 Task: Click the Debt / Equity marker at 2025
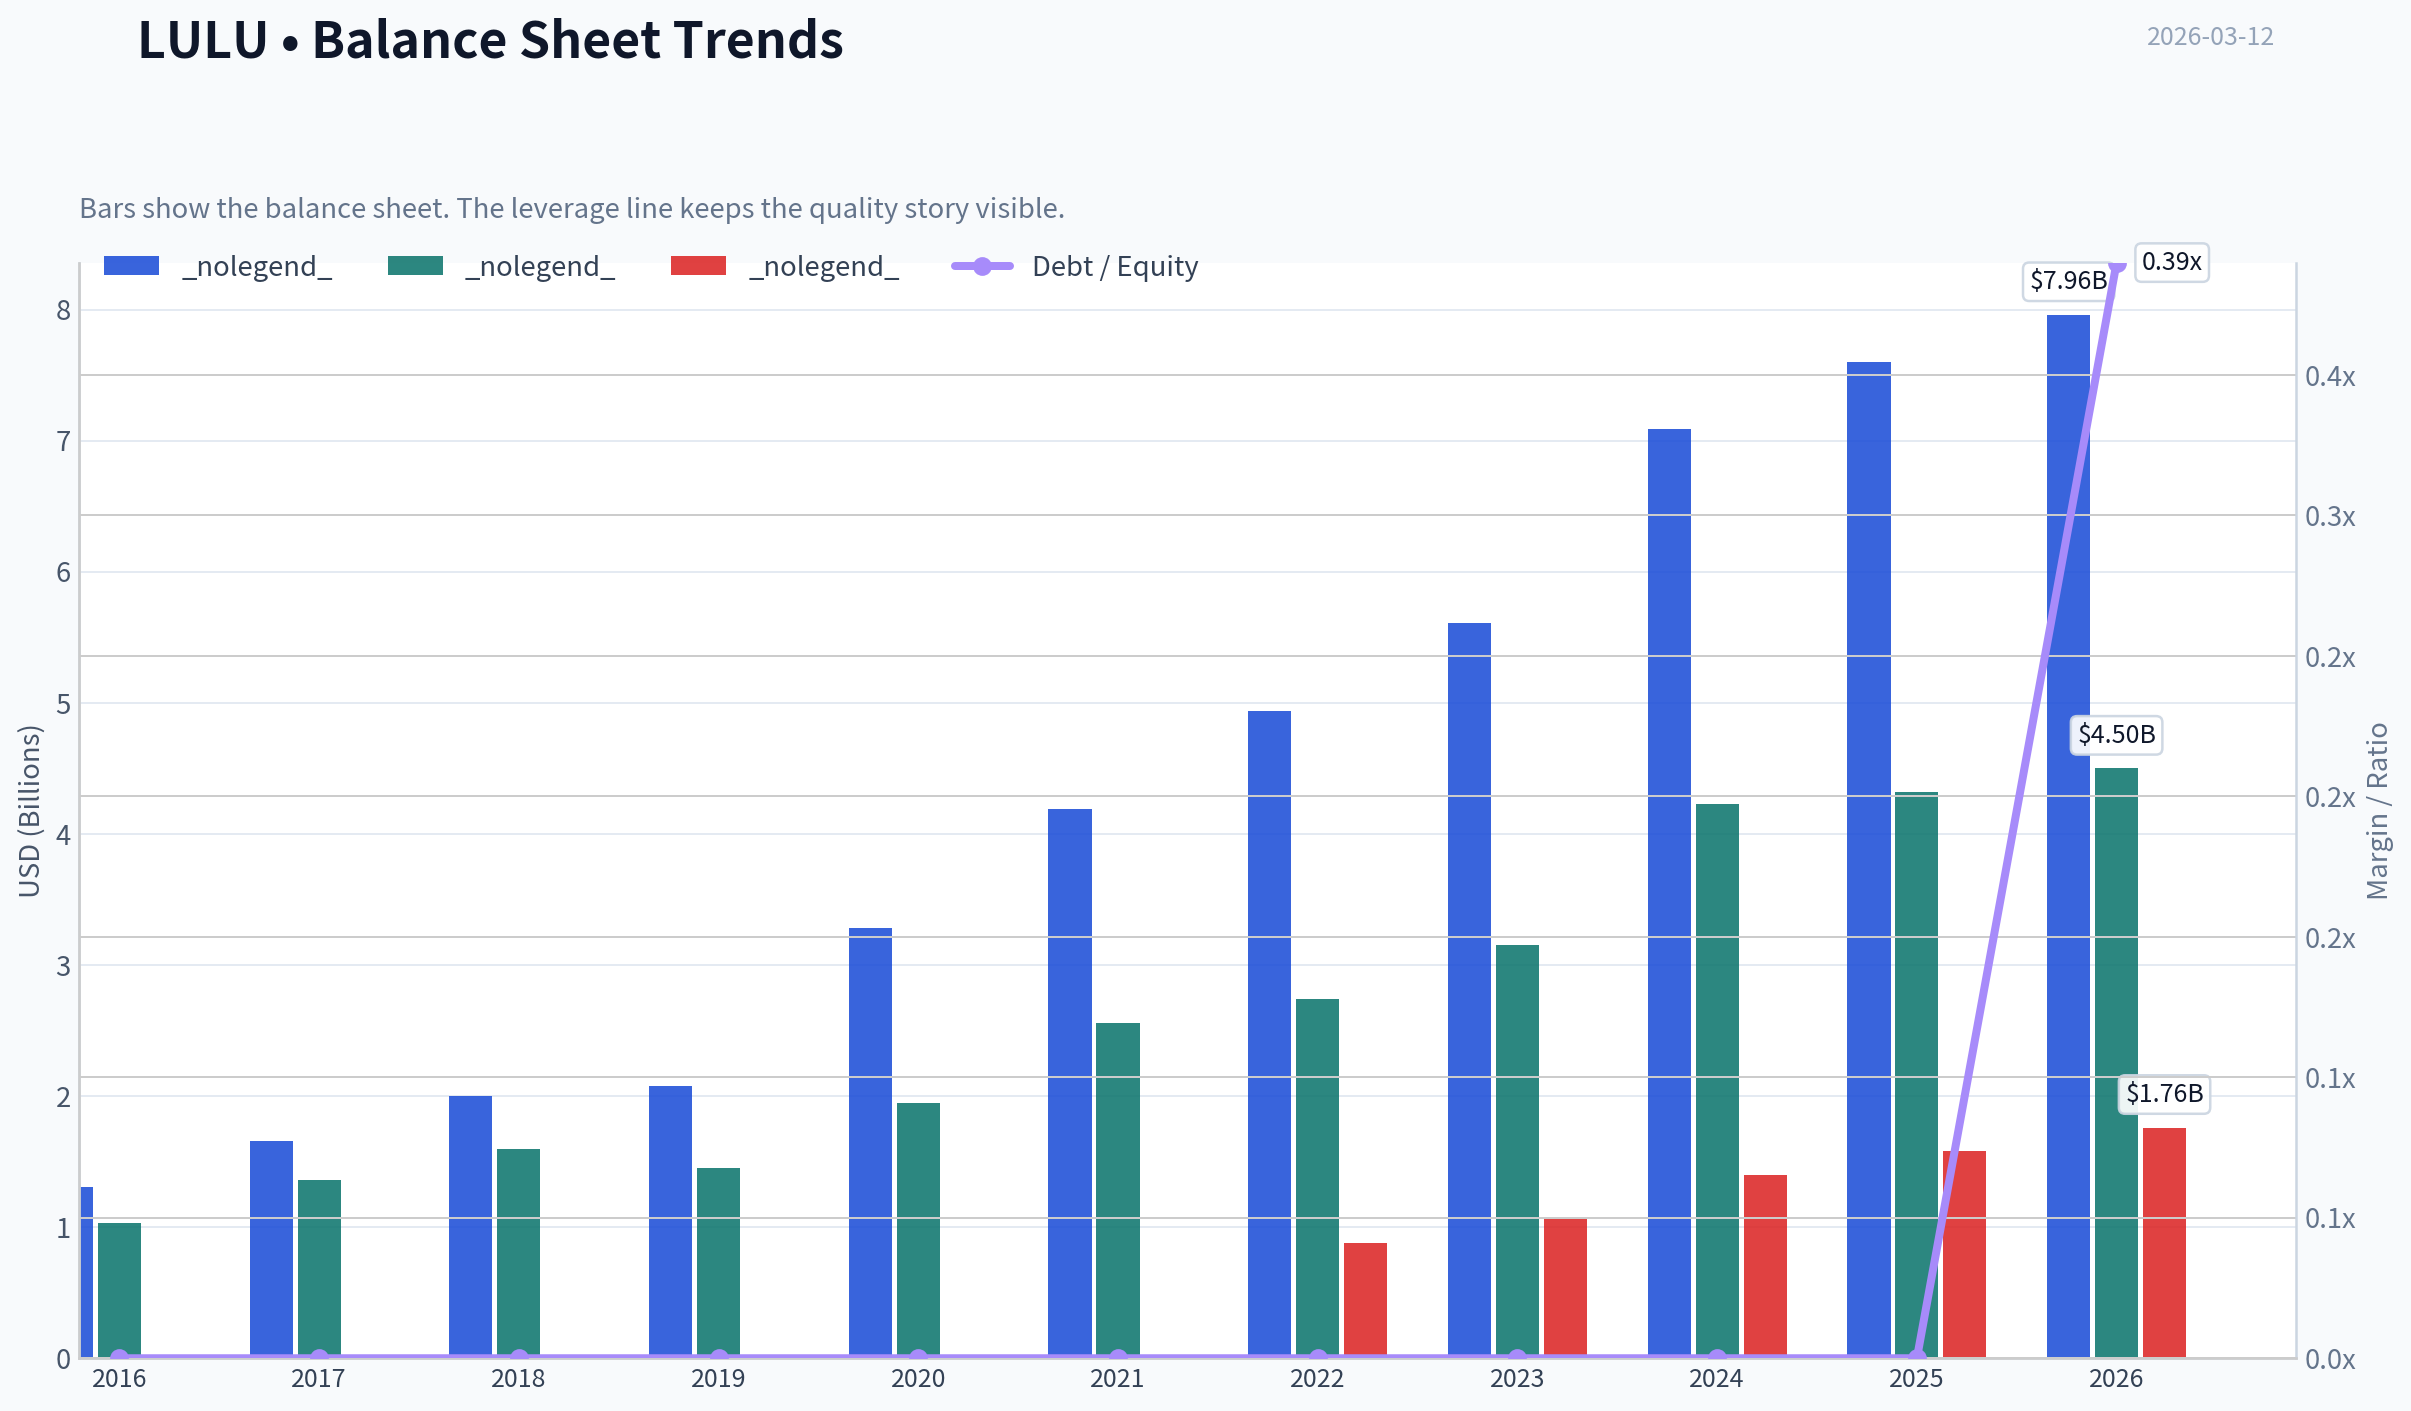[x=1917, y=1357]
